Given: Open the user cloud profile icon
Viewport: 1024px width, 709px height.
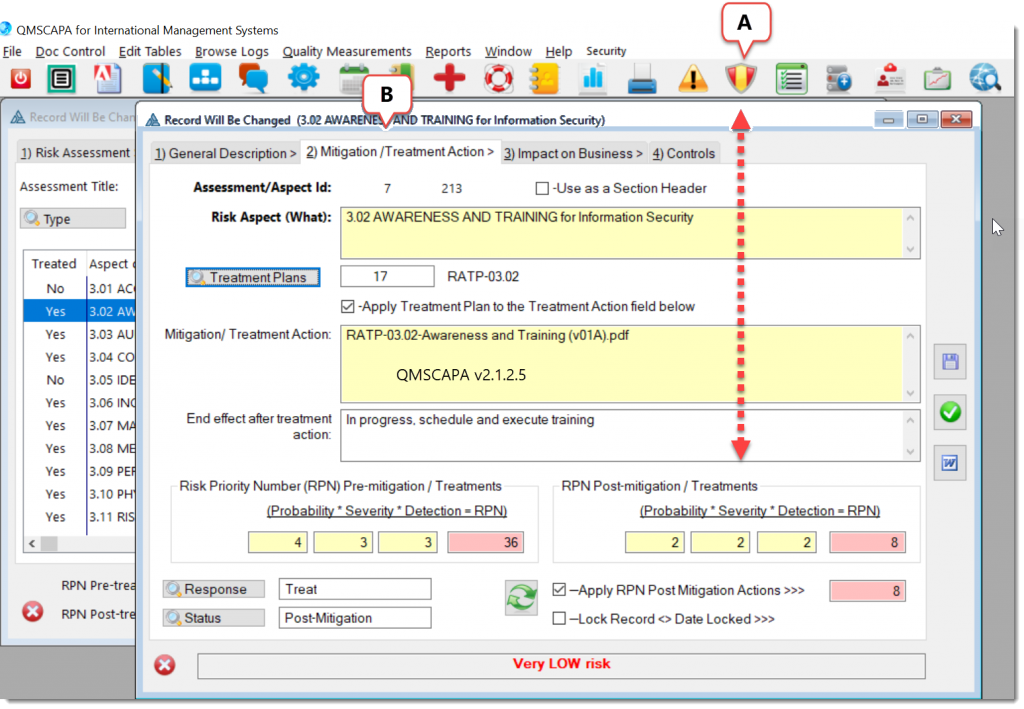Looking at the screenshot, I should coord(889,78).
